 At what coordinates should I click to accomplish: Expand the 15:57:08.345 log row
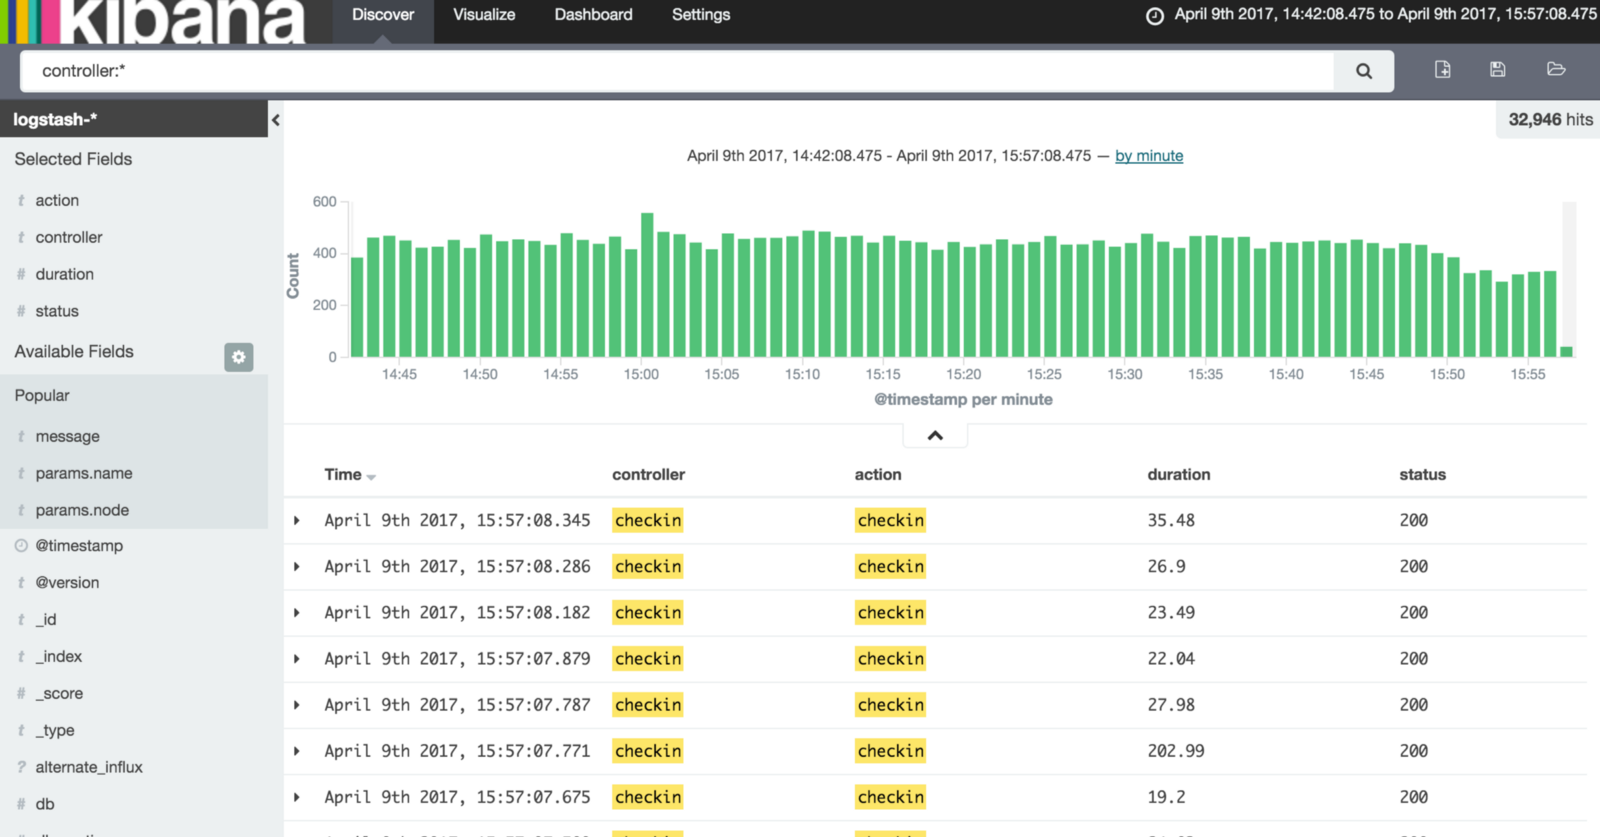[x=297, y=521]
